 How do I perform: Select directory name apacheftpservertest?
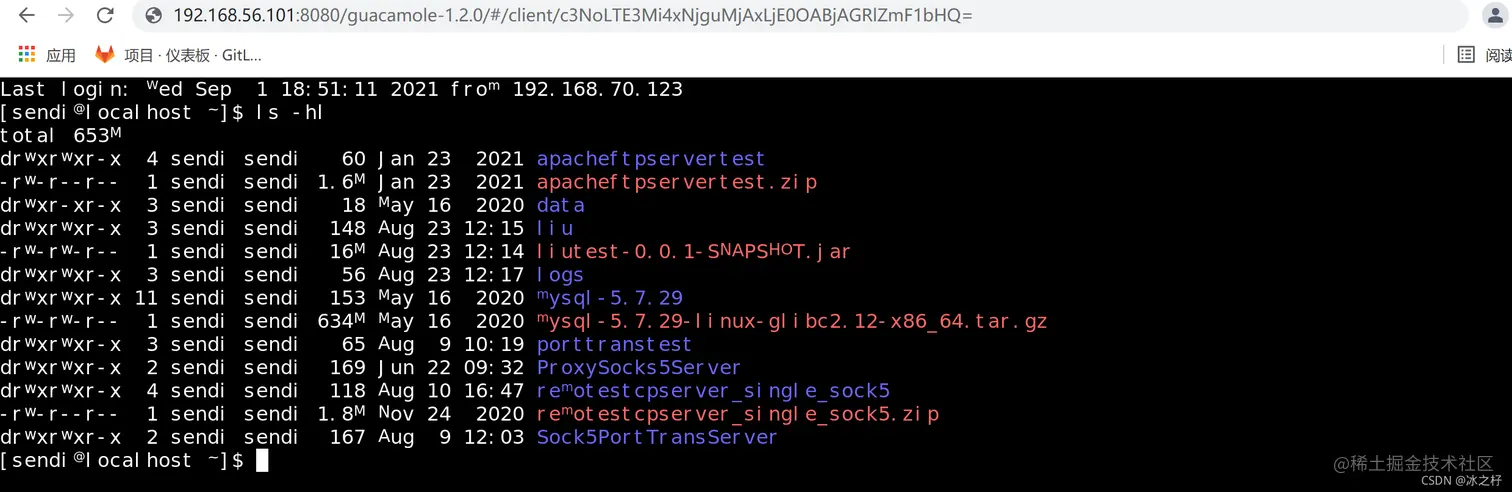pyautogui.click(x=651, y=159)
